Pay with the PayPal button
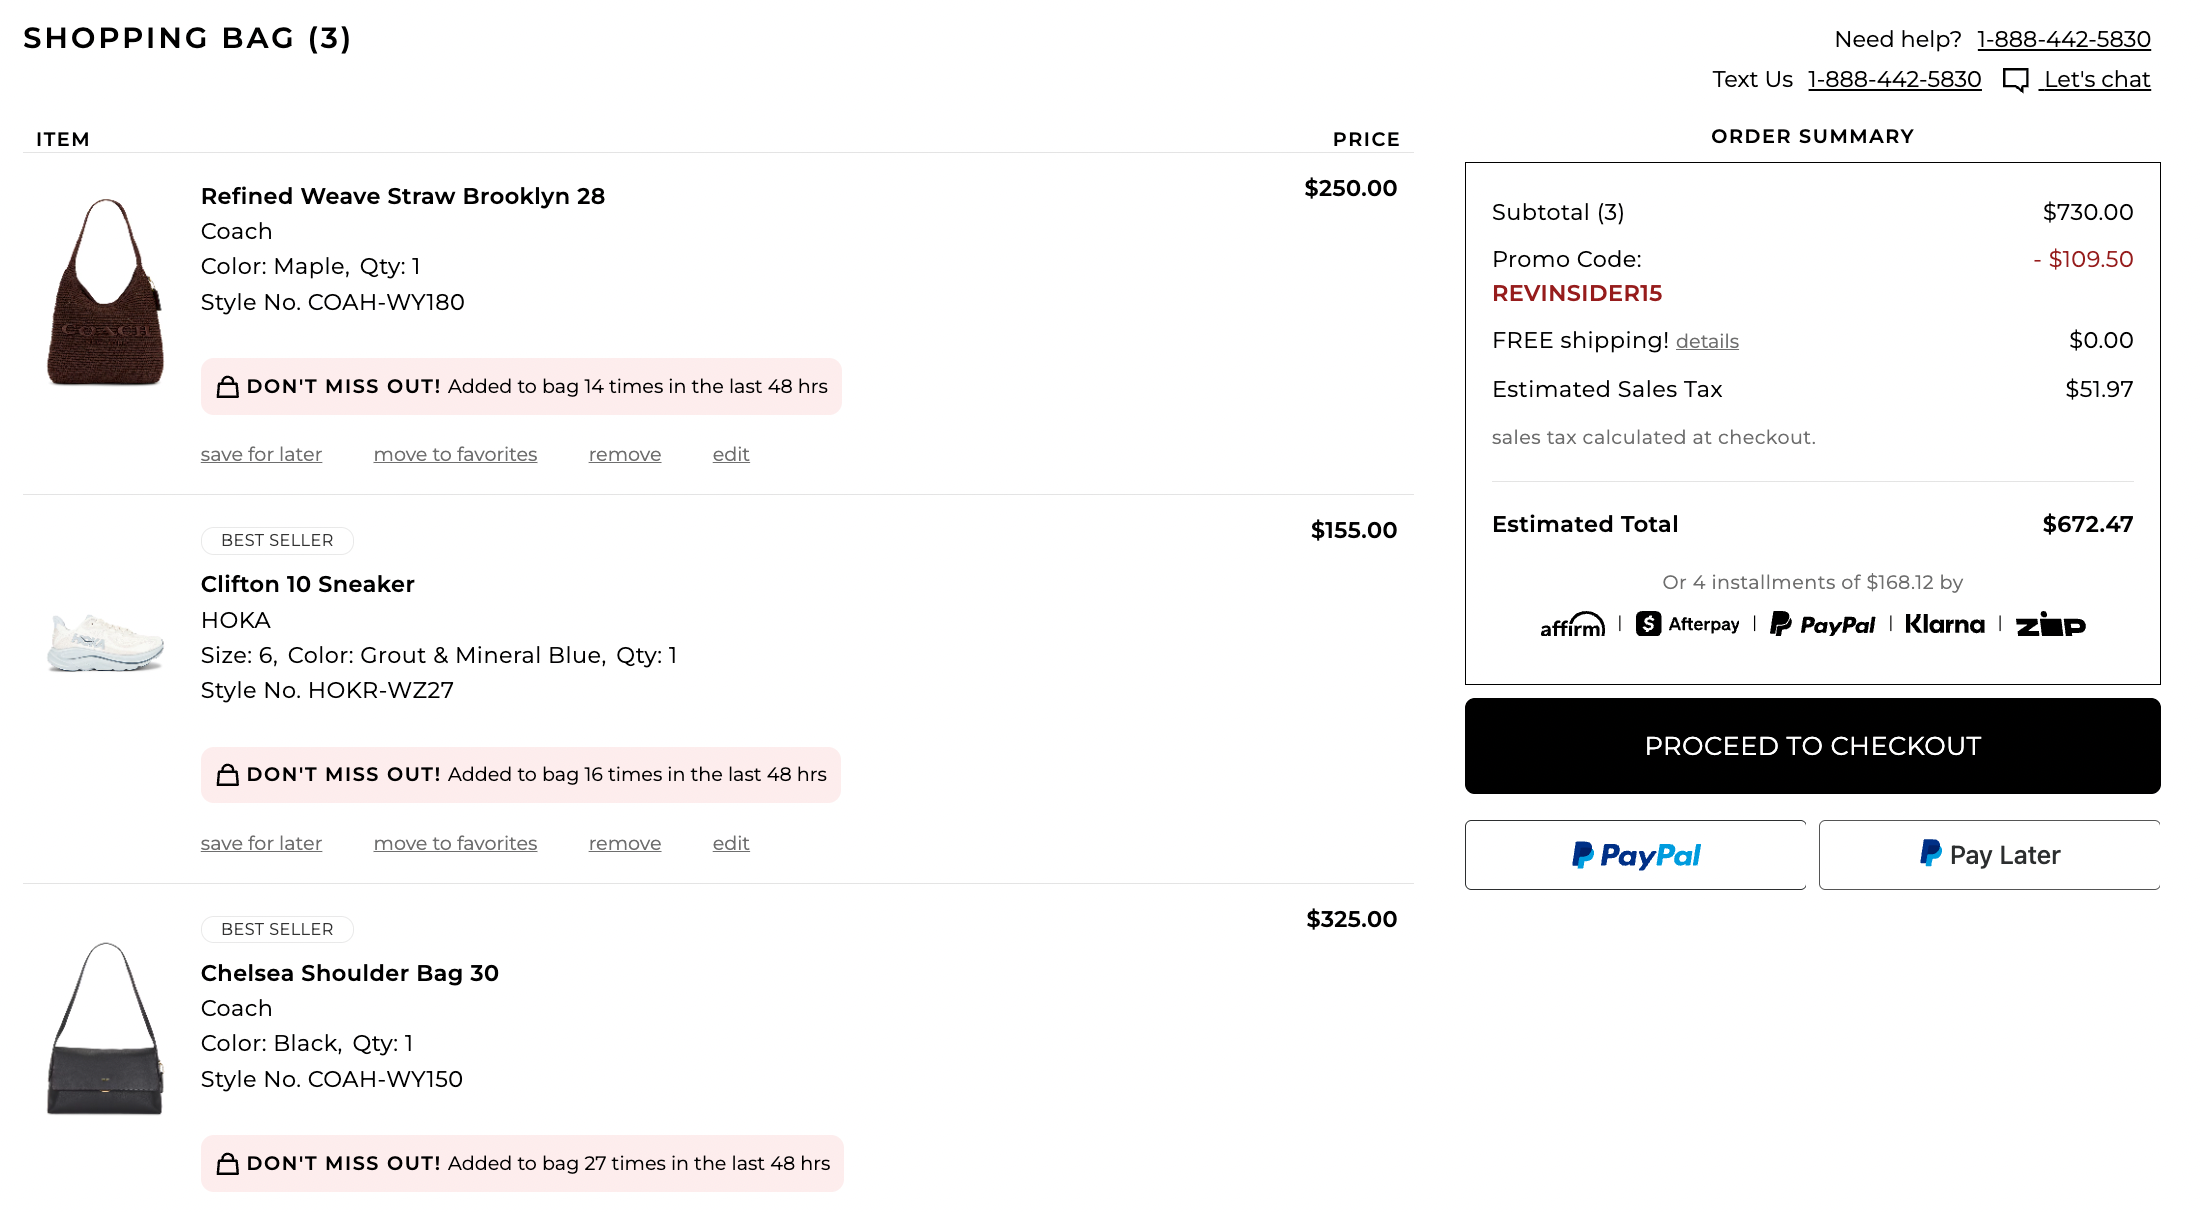The image size is (2200, 1212). tap(1635, 855)
